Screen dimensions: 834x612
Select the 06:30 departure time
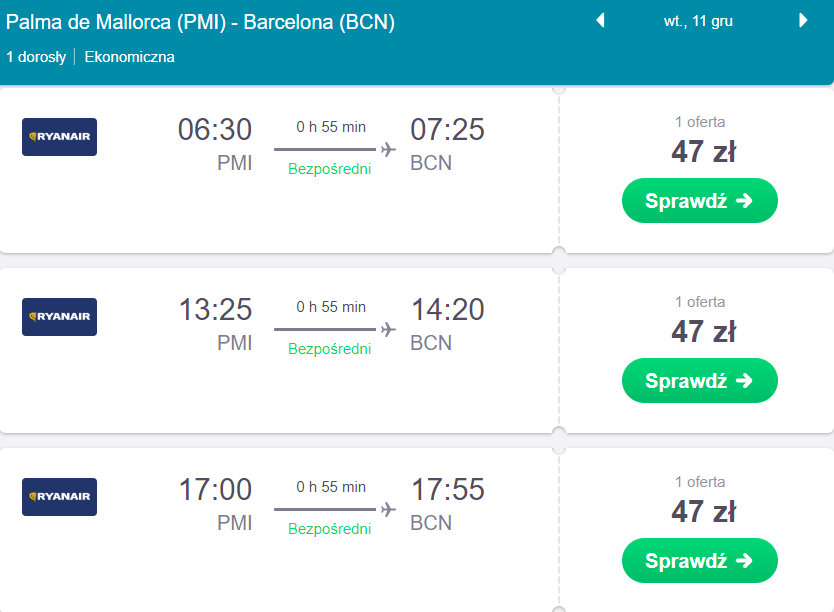pyautogui.click(x=215, y=129)
